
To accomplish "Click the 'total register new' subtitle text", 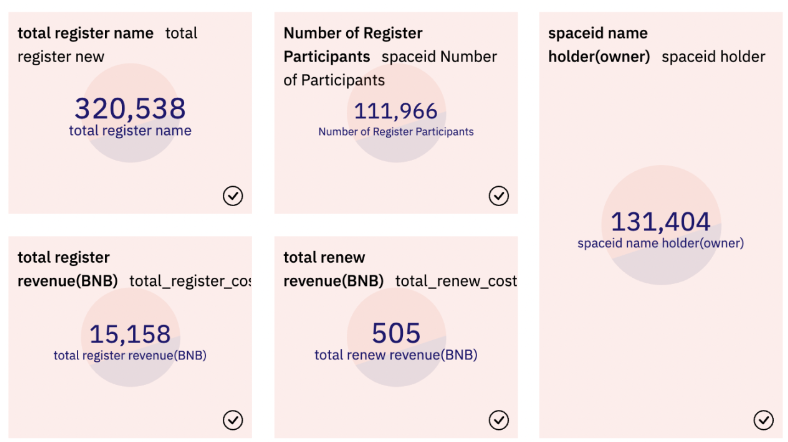I will 108,45.
